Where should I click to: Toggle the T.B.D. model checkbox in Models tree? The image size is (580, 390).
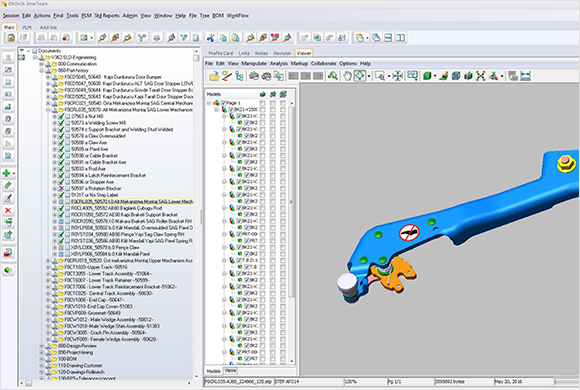tap(239, 260)
